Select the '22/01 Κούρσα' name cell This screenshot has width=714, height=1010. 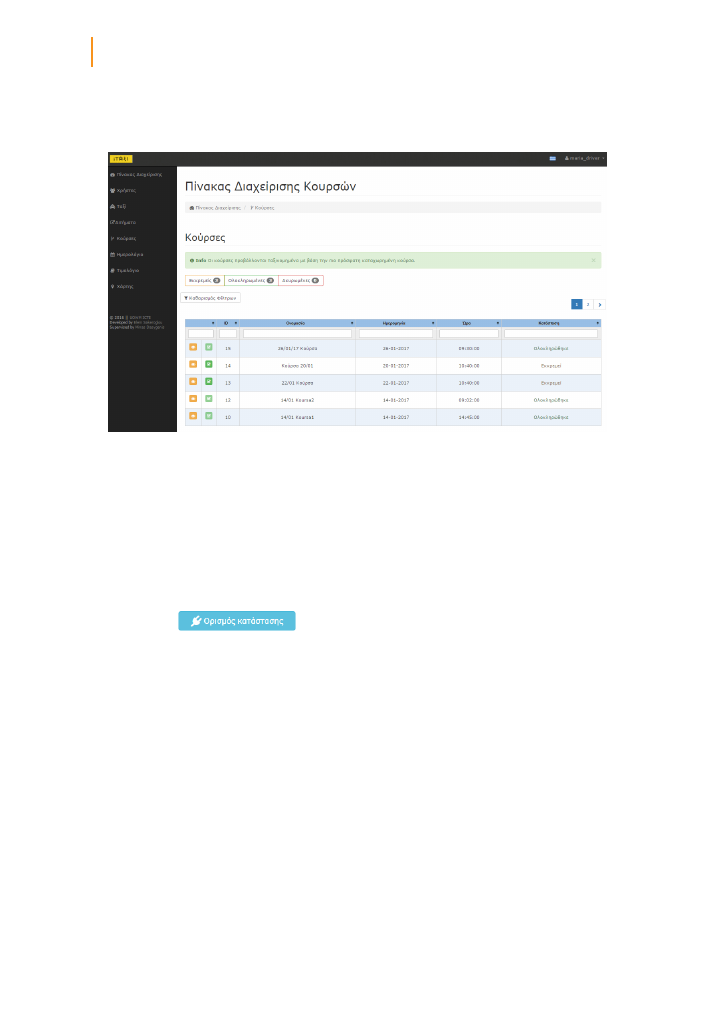[298, 383]
